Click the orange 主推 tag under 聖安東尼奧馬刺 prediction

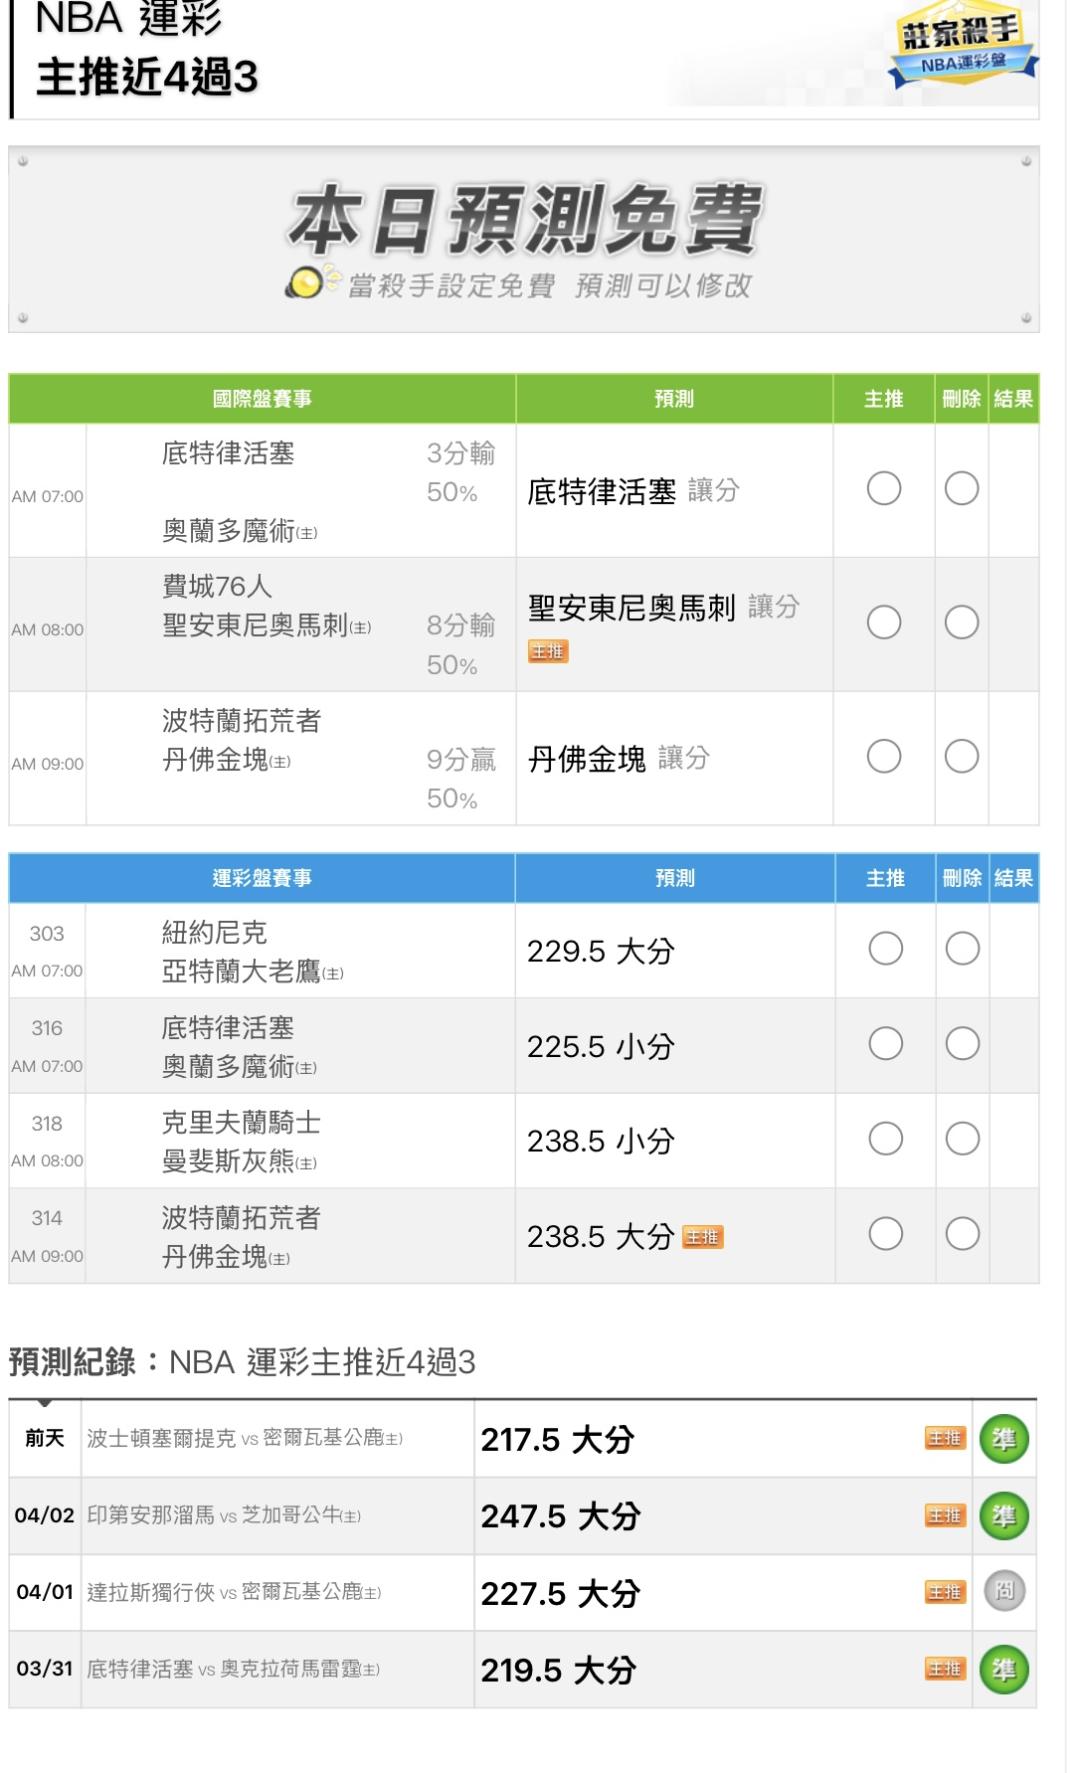point(547,651)
